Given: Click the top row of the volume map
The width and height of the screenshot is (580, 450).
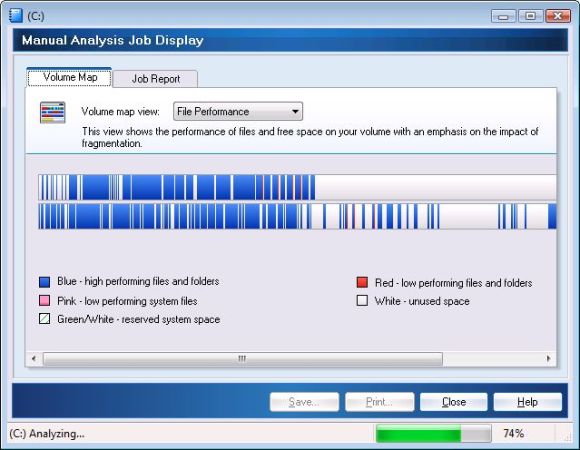Looking at the screenshot, I should click(x=297, y=187).
